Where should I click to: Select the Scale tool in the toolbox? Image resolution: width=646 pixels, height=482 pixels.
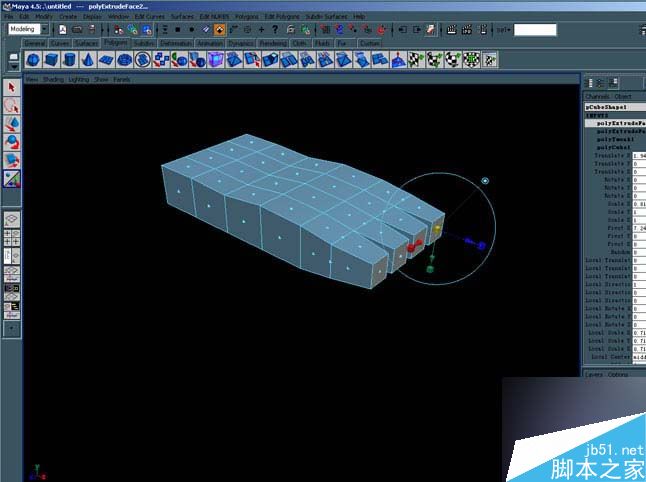12,160
